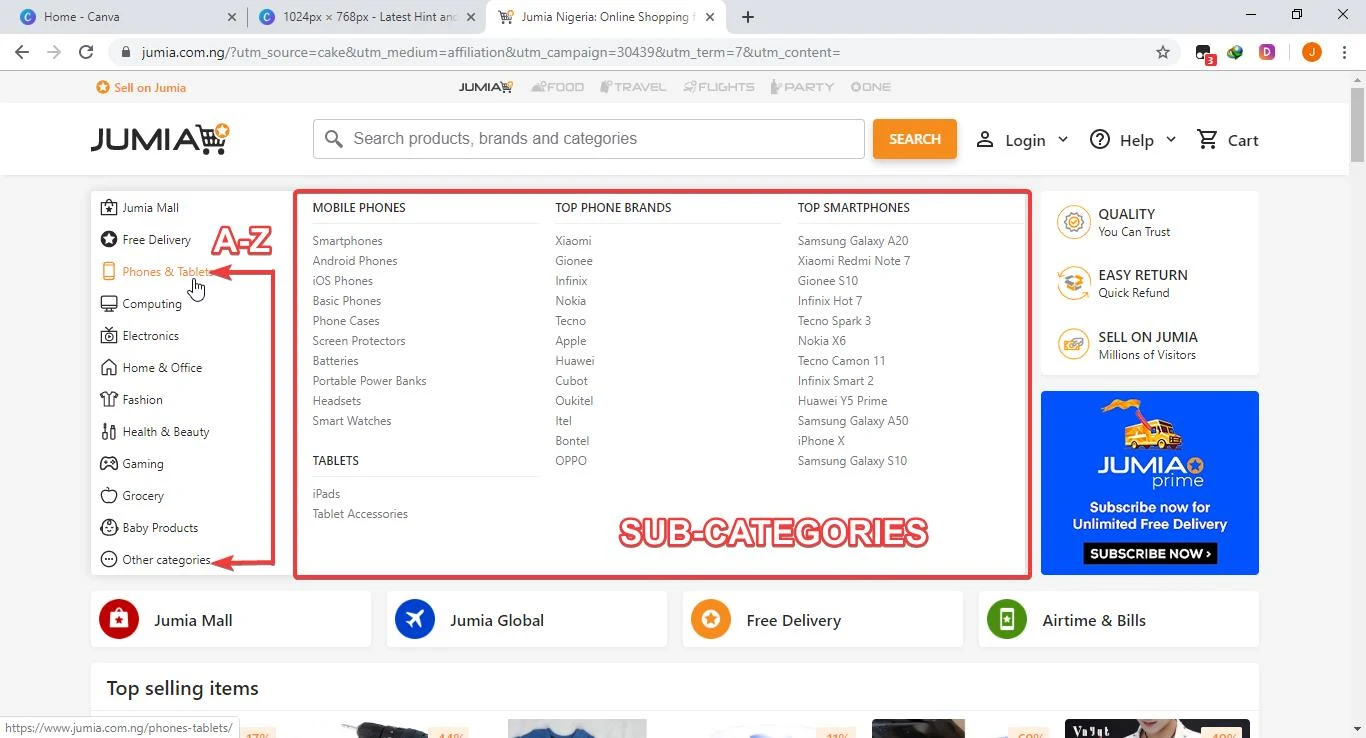Viewport: 1366px width, 738px height.
Task: Open iPhone X under Top Smartphones
Action: point(821,441)
